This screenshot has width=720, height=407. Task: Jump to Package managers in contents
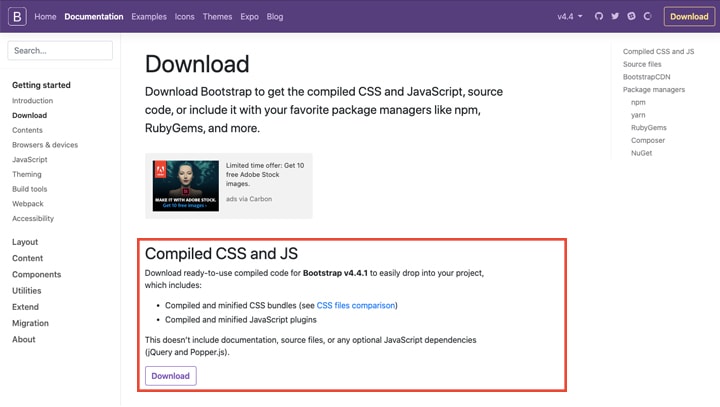[x=654, y=90]
